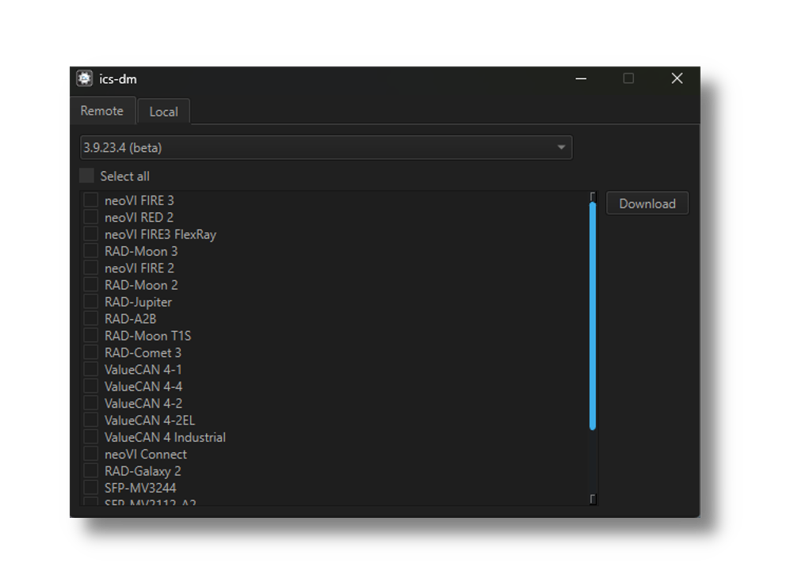Switch to the Local tab

(x=163, y=112)
